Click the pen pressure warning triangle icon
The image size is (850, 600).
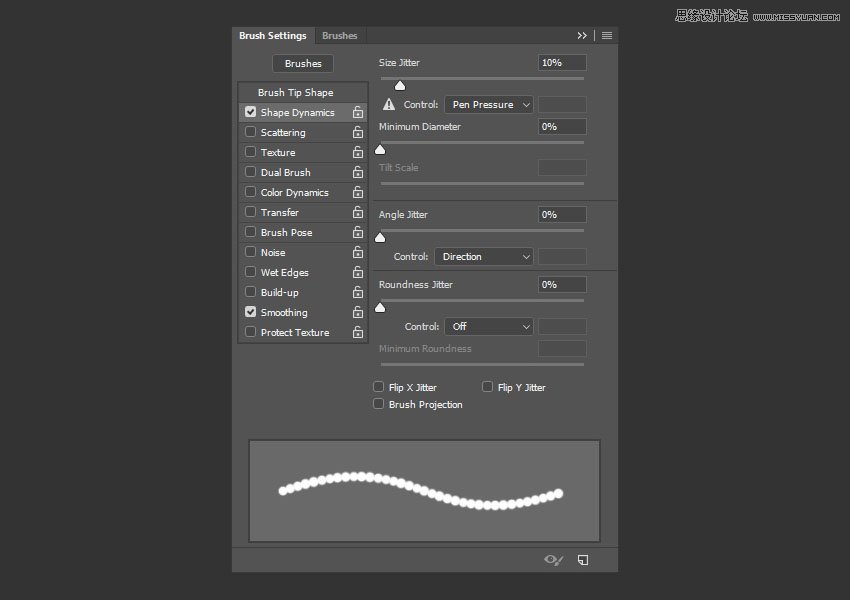point(390,104)
